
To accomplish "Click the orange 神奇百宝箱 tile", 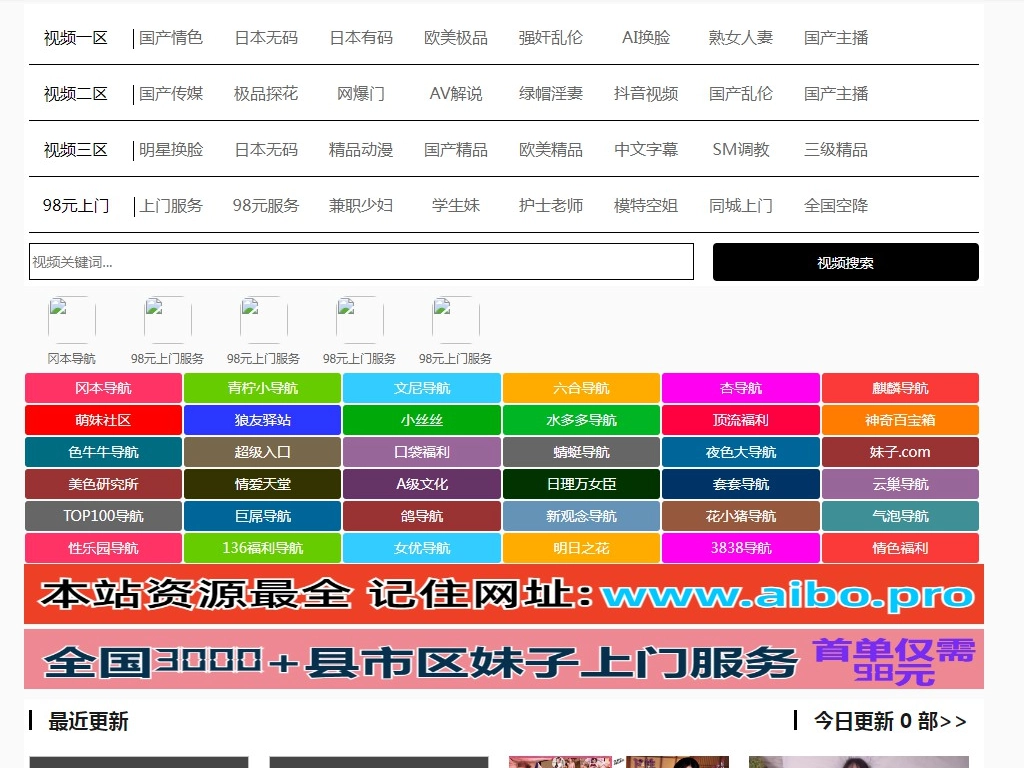I will tap(900, 420).
